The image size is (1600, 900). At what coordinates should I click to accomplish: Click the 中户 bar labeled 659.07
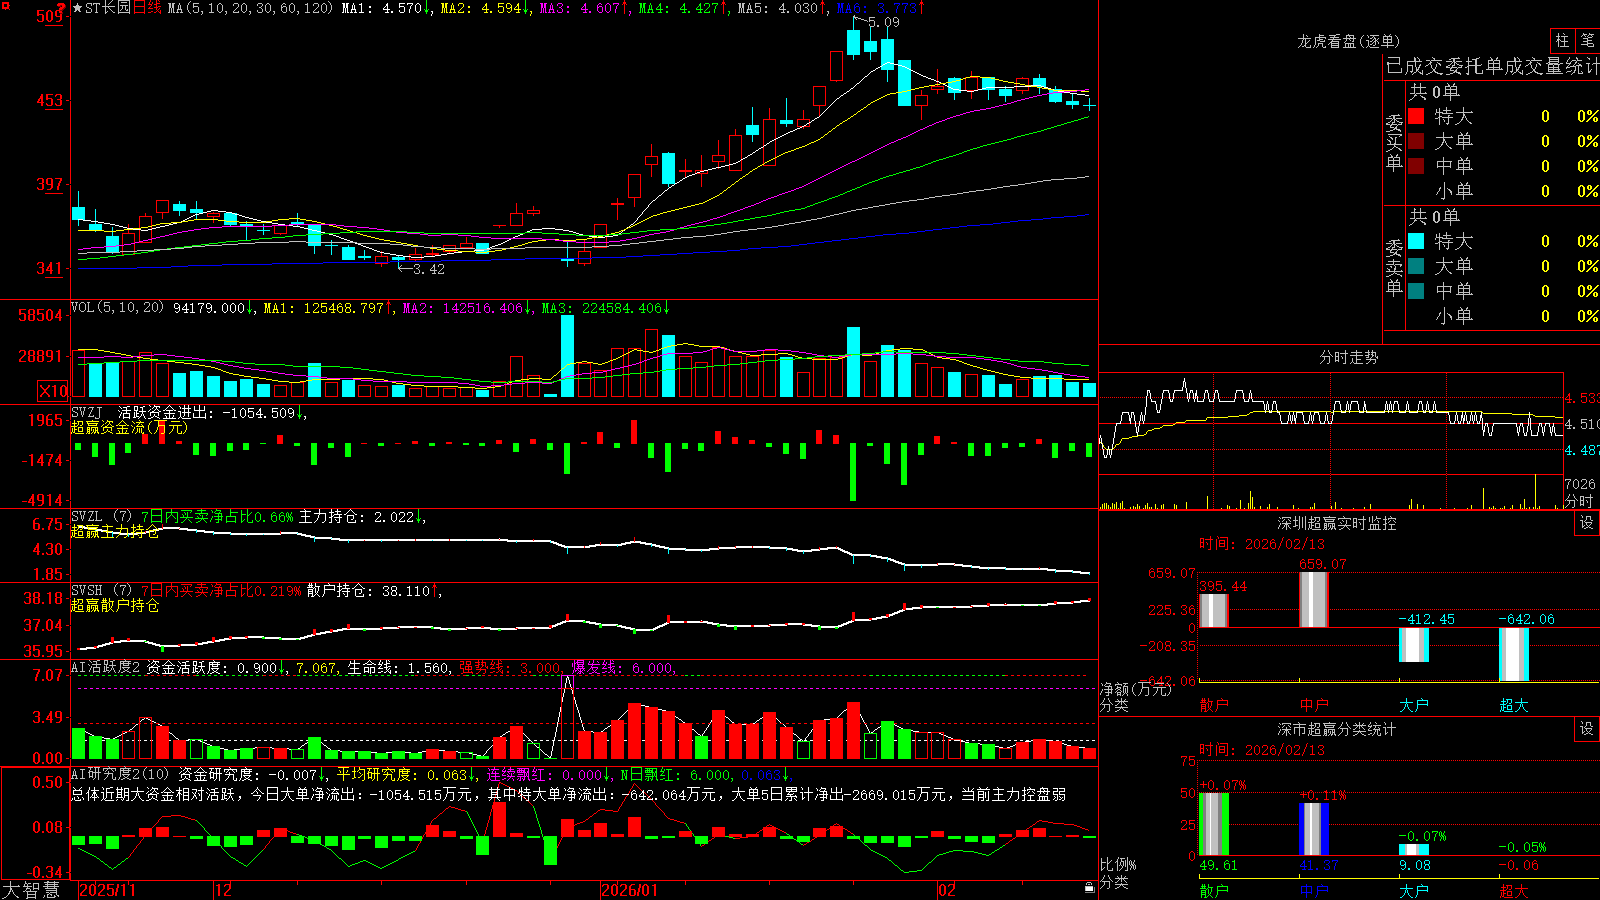click(1313, 600)
